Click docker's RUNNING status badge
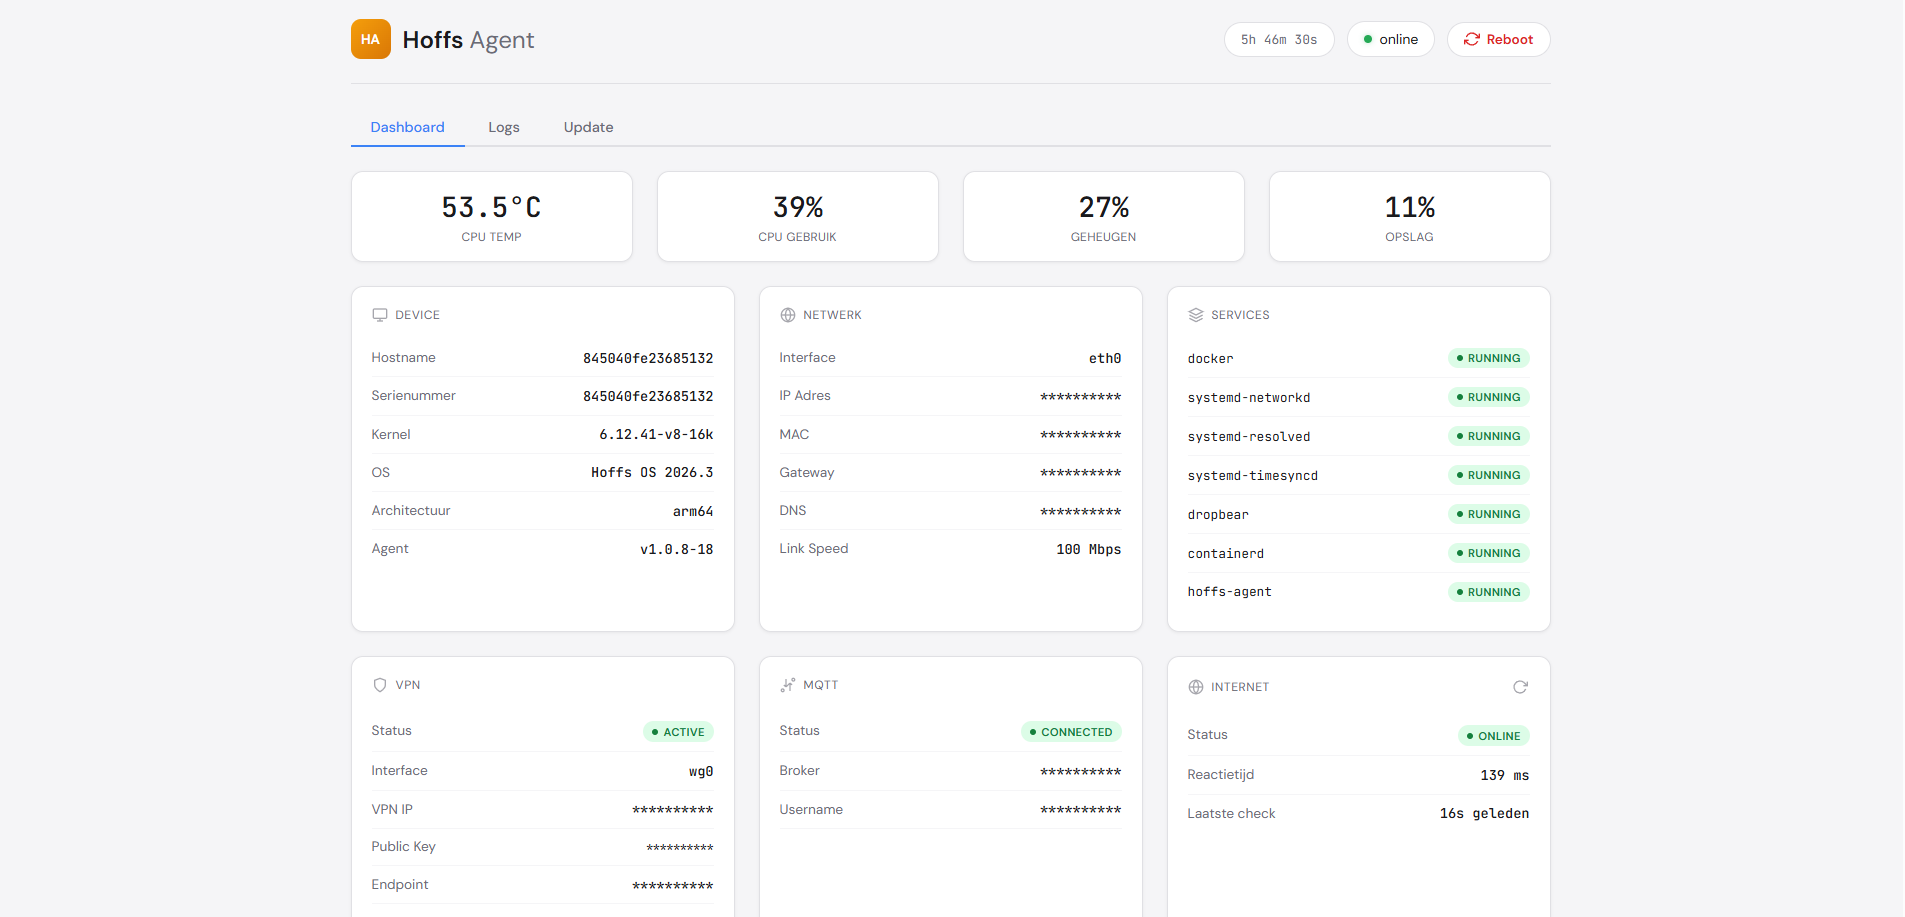This screenshot has height=917, width=1905. coord(1488,358)
